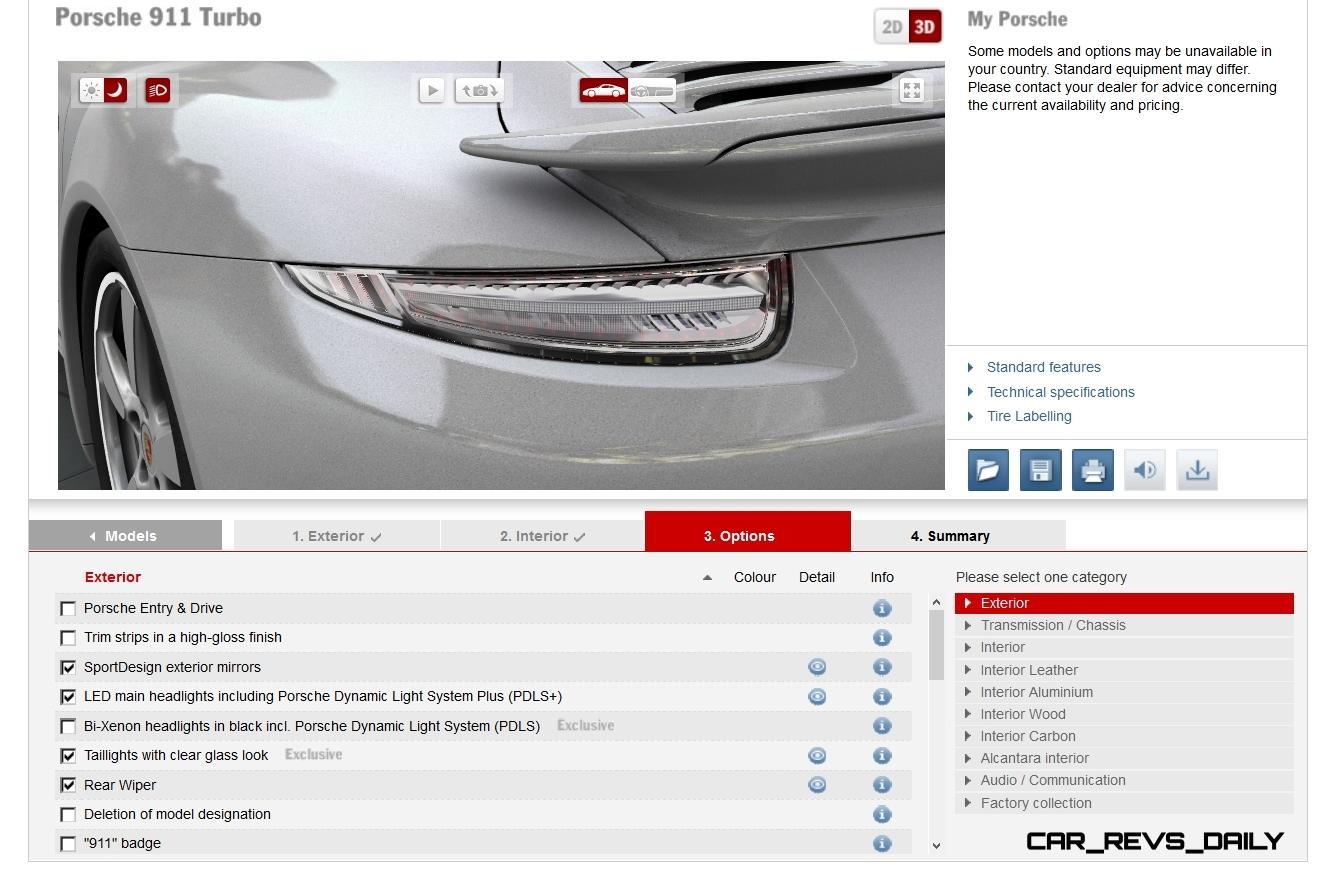Save configuration with the floppy disk icon

(x=1040, y=470)
